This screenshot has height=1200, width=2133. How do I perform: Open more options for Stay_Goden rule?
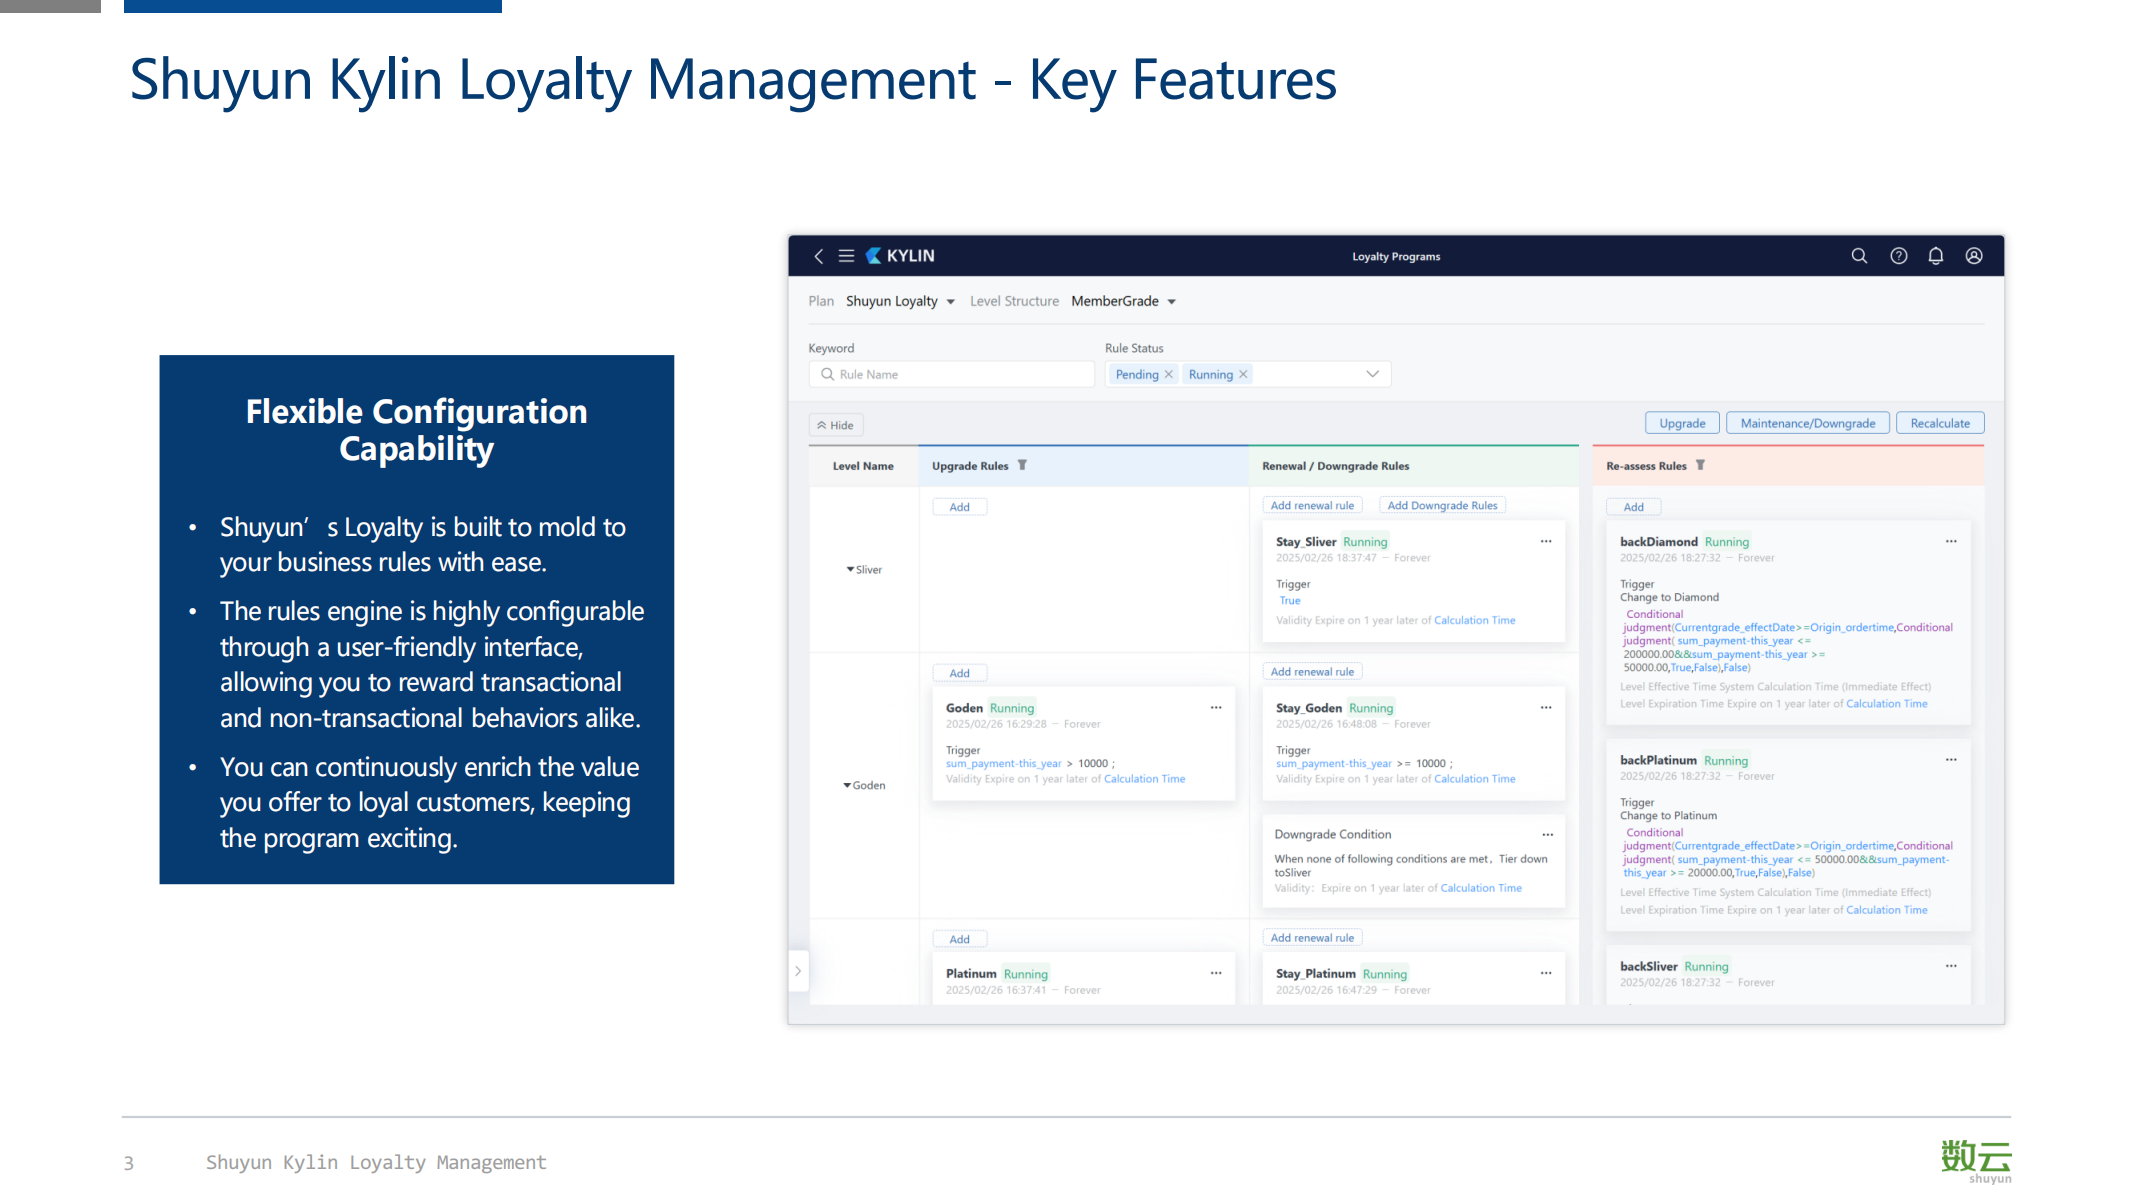(1546, 707)
